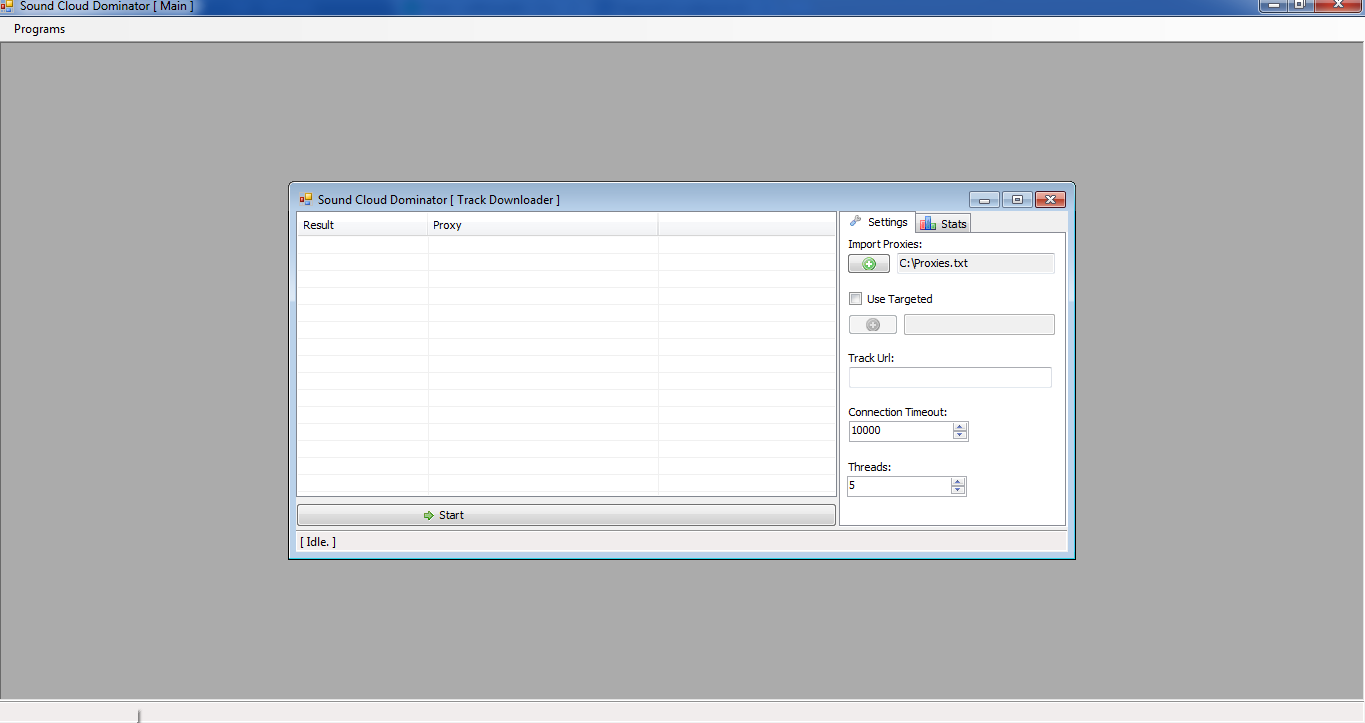Switch to the Stats tab
1365x723 pixels.
click(944, 224)
